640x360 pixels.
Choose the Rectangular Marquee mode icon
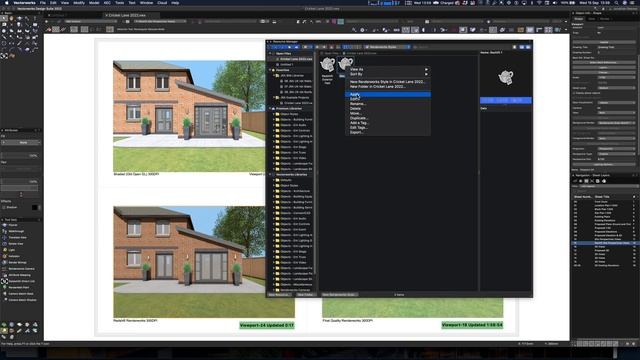pyautogui.click(x=56, y=29)
